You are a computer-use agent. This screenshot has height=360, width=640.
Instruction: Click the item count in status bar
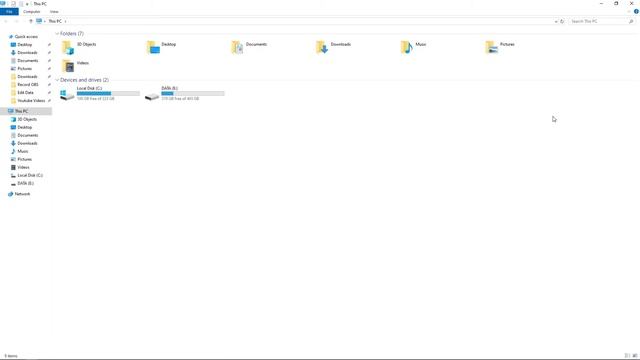(11, 356)
